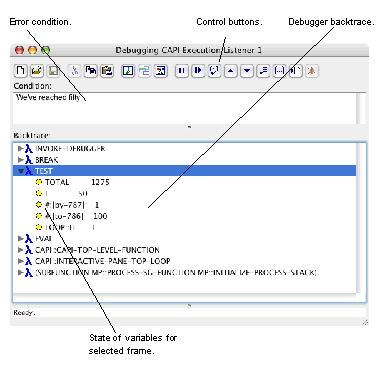Click the red bug Report Bug icon
This screenshot has height=370, width=381.
[312, 71]
